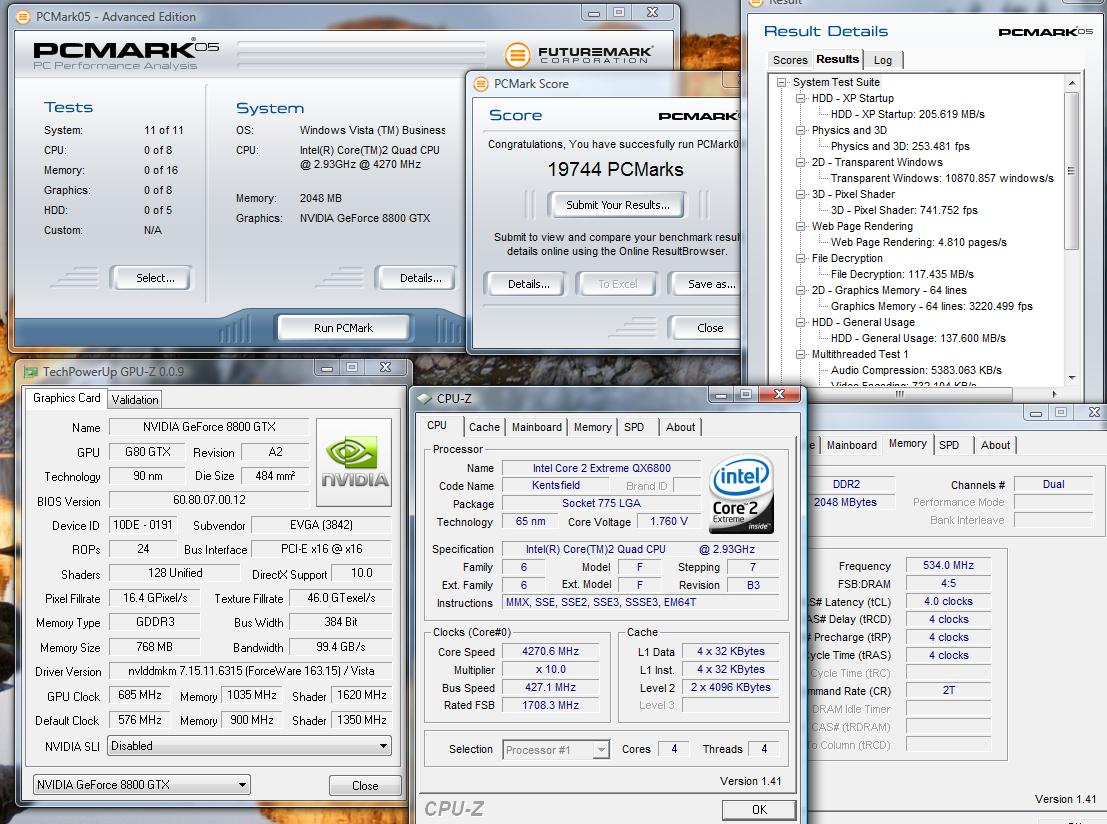Screen dimensions: 1107x824
Task: Click the Driver Version field in GPU-Z
Action: click(251, 671)
